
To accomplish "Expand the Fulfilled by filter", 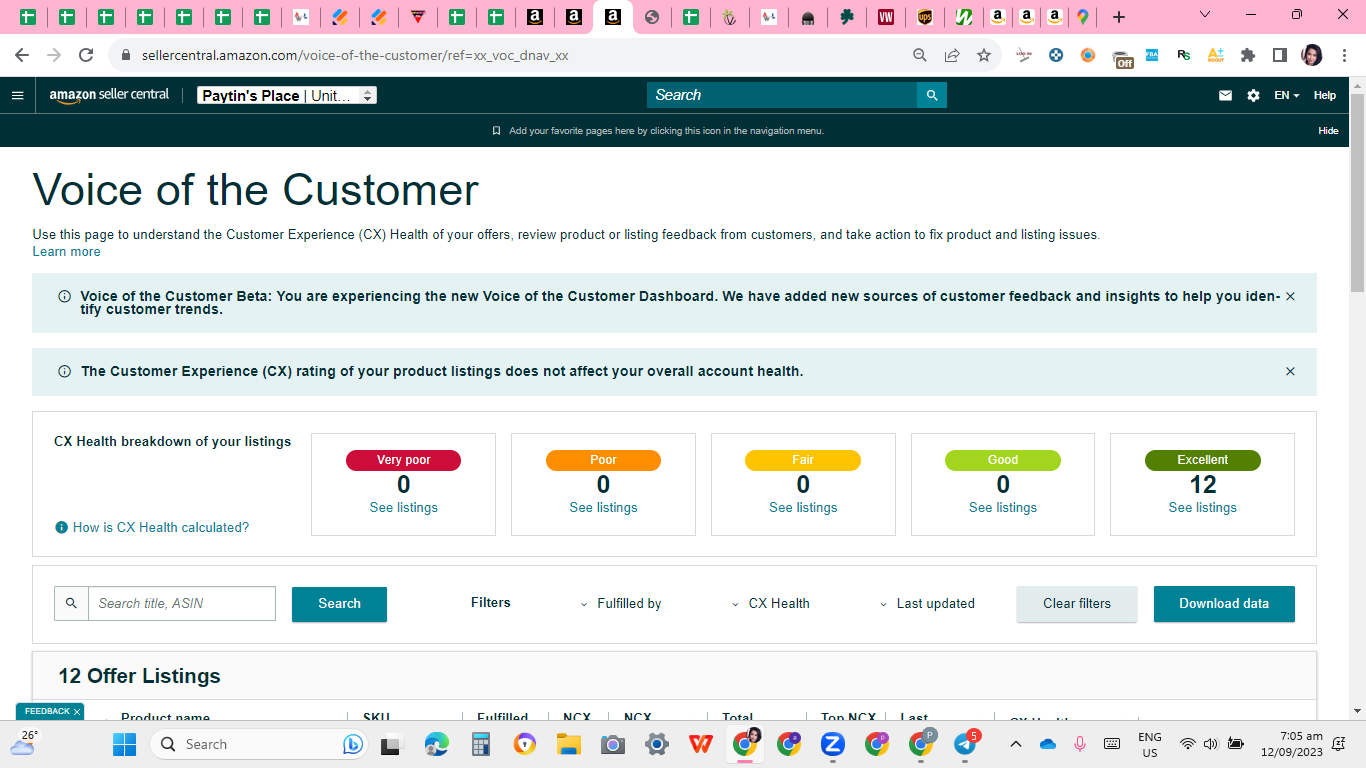I will [x=620, y=603].
